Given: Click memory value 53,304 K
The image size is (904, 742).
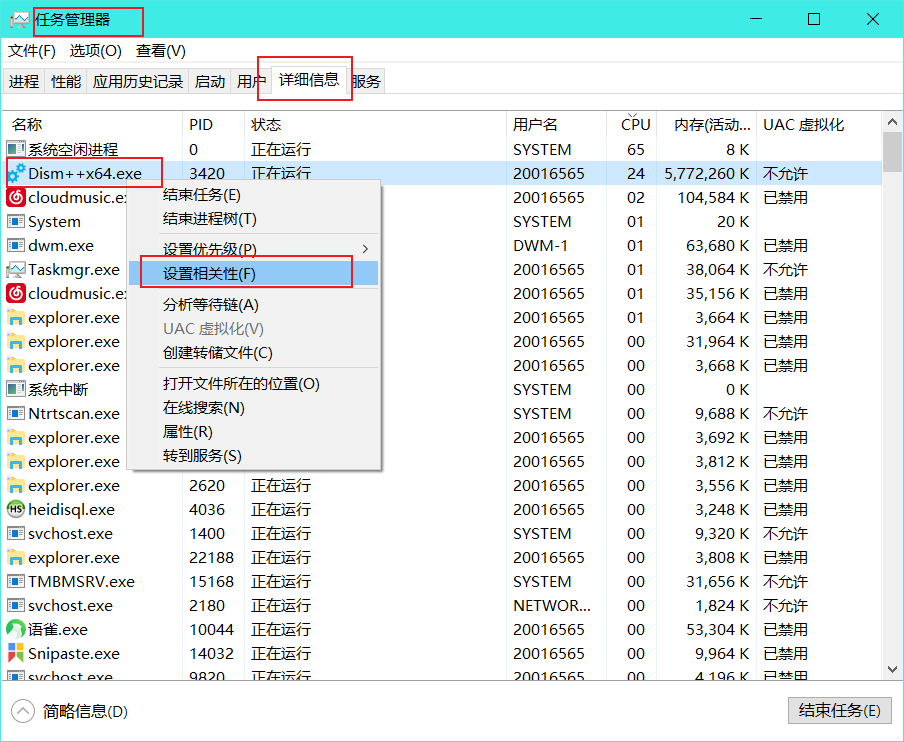Looking at the screenshot, I should click(718, 630).
